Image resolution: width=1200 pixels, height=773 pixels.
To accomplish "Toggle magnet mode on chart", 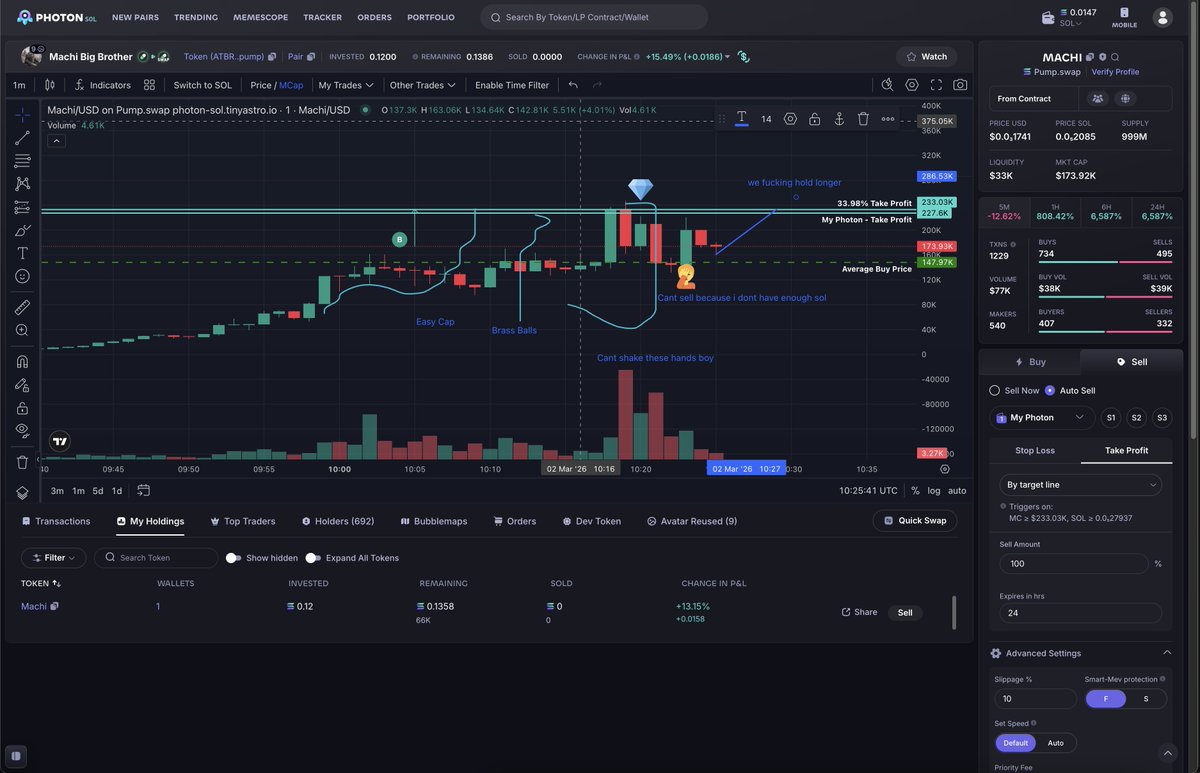I will [x=22, y=361].
